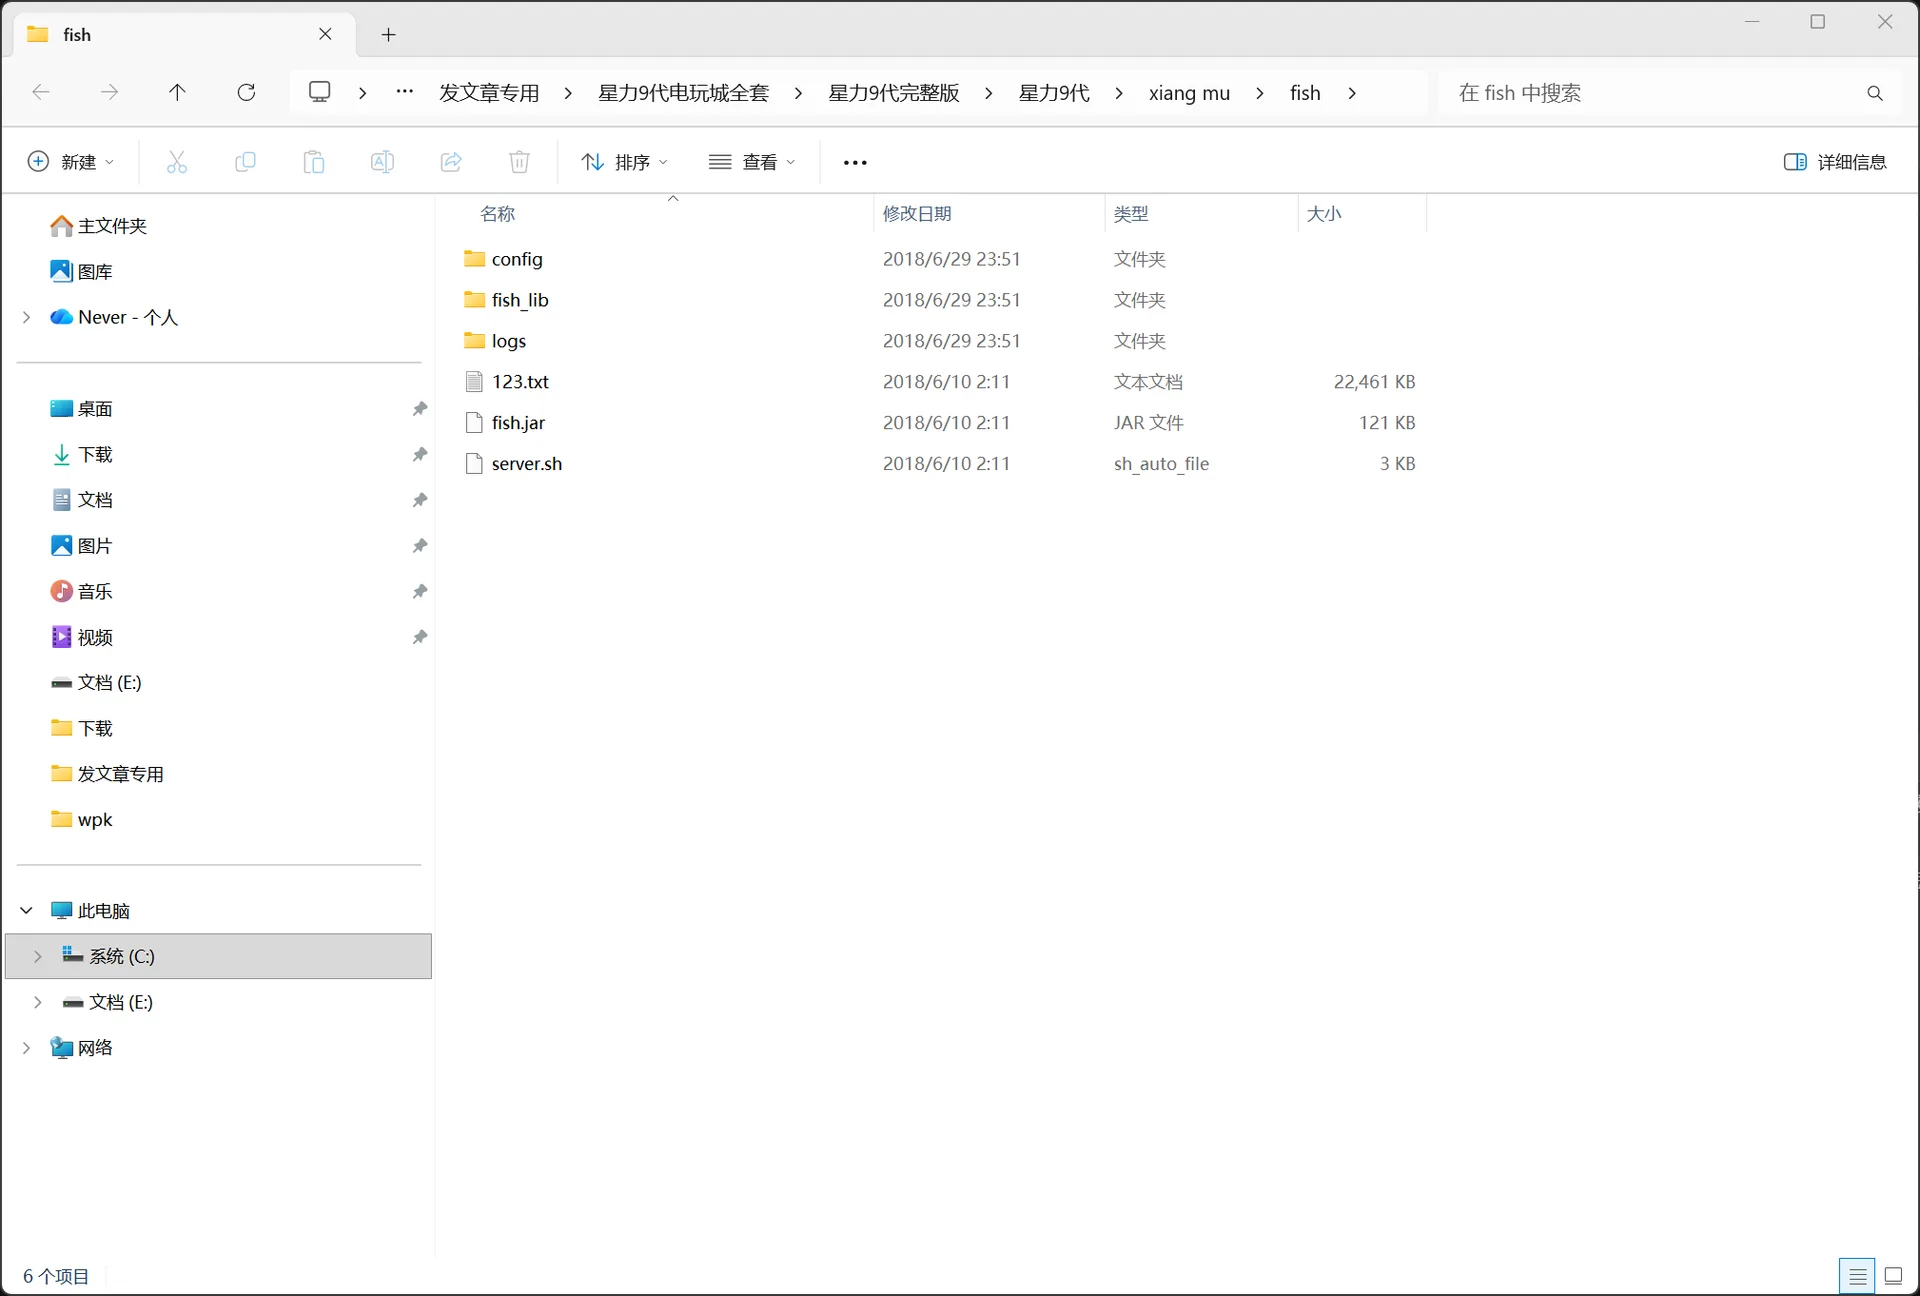
Task: Go forward with the right arrow
Action: click(x=109, y=93)
